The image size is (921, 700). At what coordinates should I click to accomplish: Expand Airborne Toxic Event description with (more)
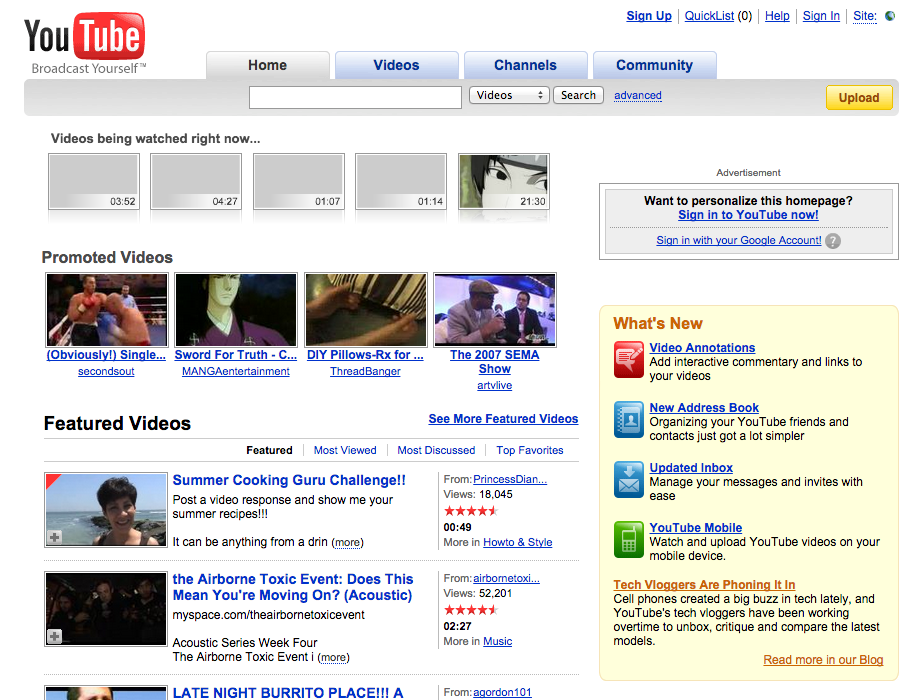coord(334,657)
